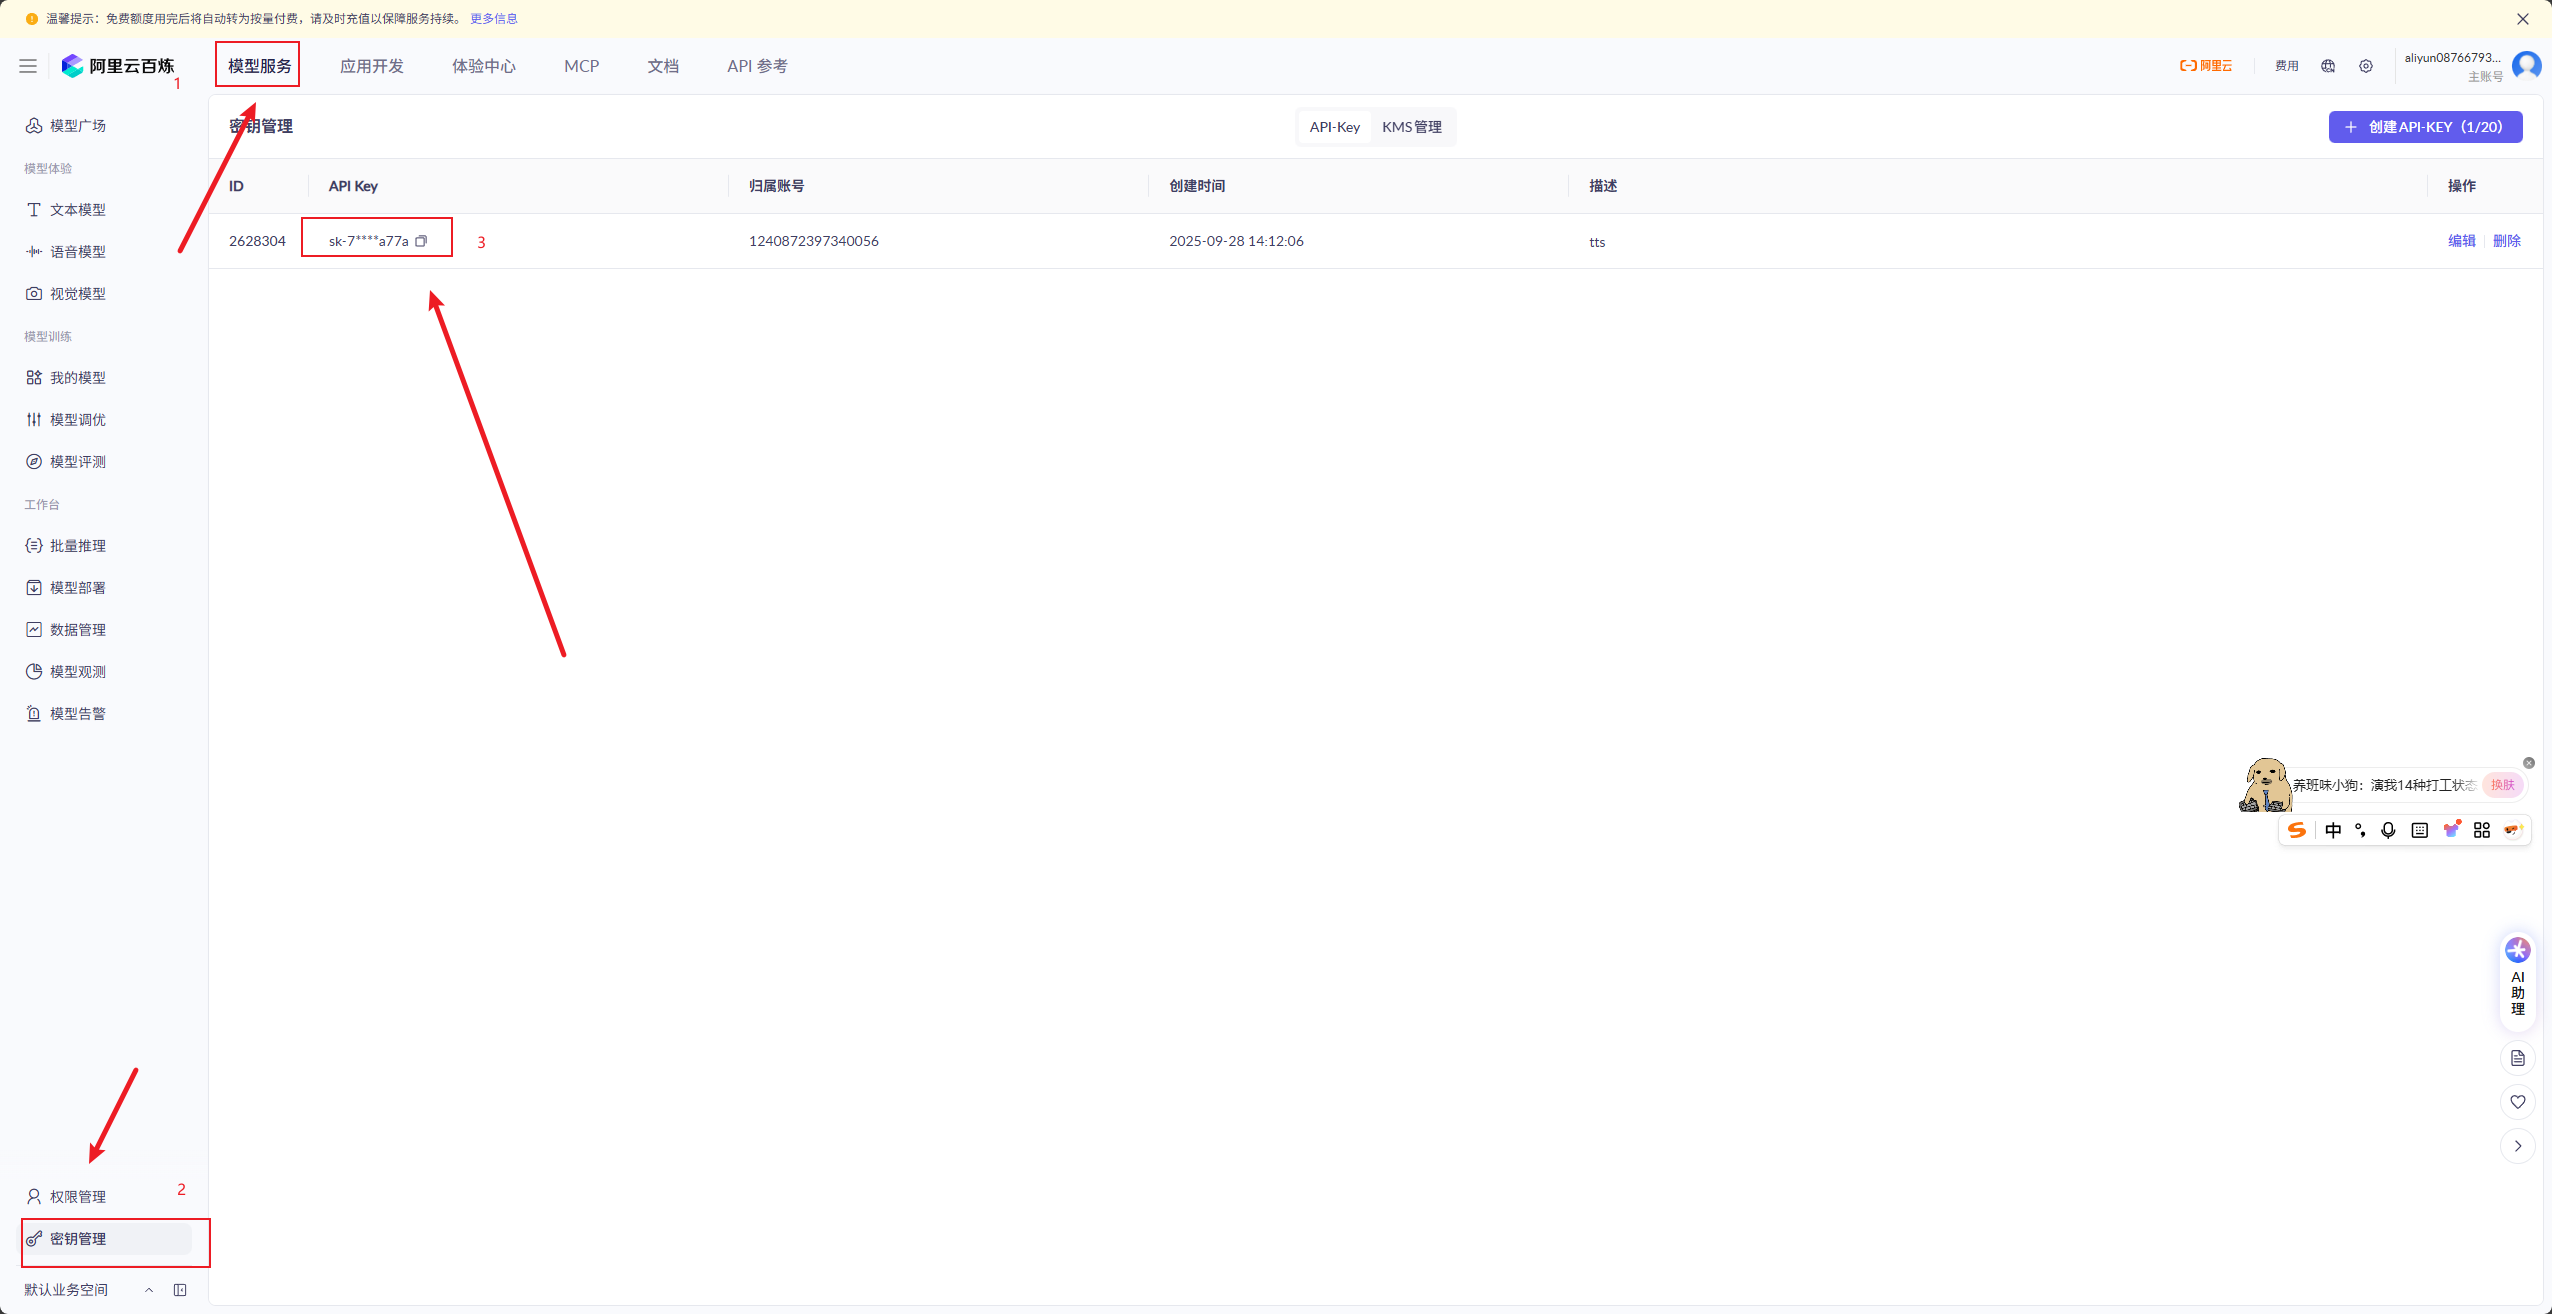Switch to KMS管理 segment
The height and width of the screenshot is (1314, 2552).
click(x=1411, y=127)
